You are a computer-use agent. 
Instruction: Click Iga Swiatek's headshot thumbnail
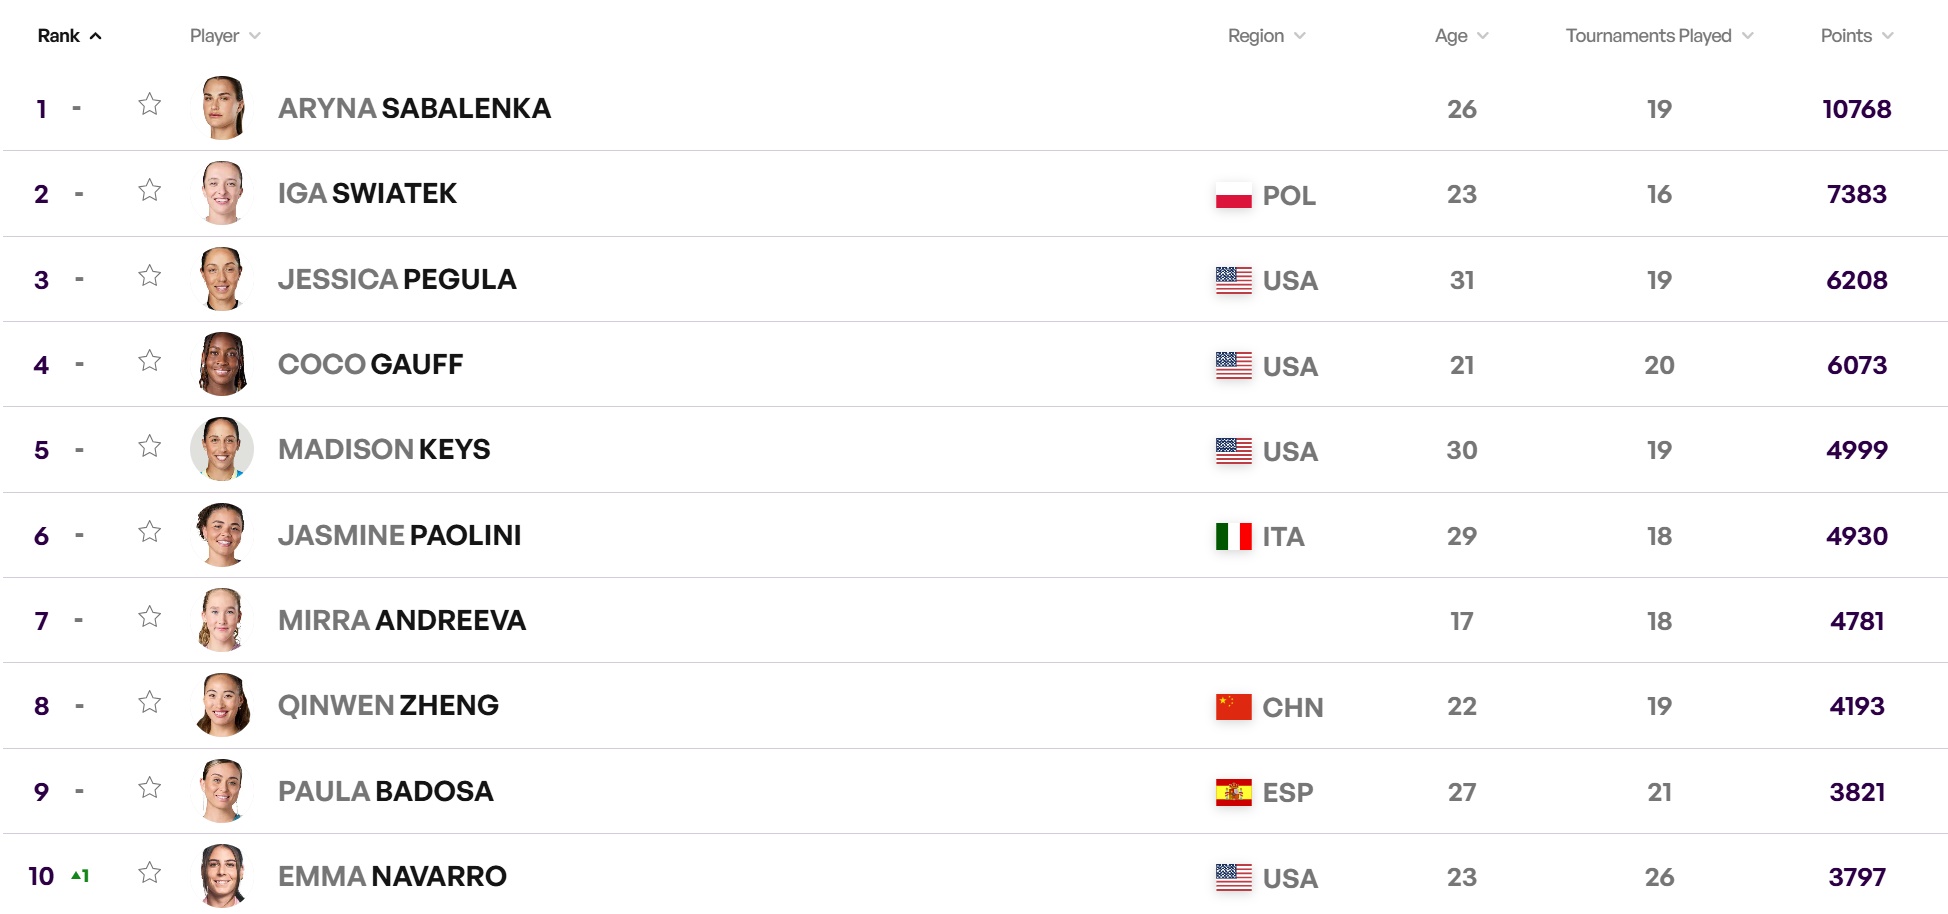coord(222,193)
